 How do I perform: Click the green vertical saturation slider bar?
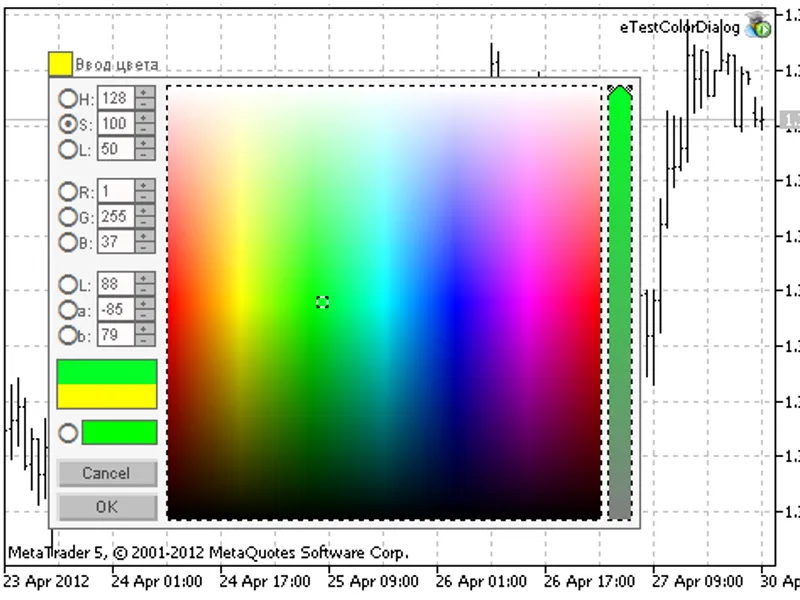pyautogui.click(x=620, y=304)
